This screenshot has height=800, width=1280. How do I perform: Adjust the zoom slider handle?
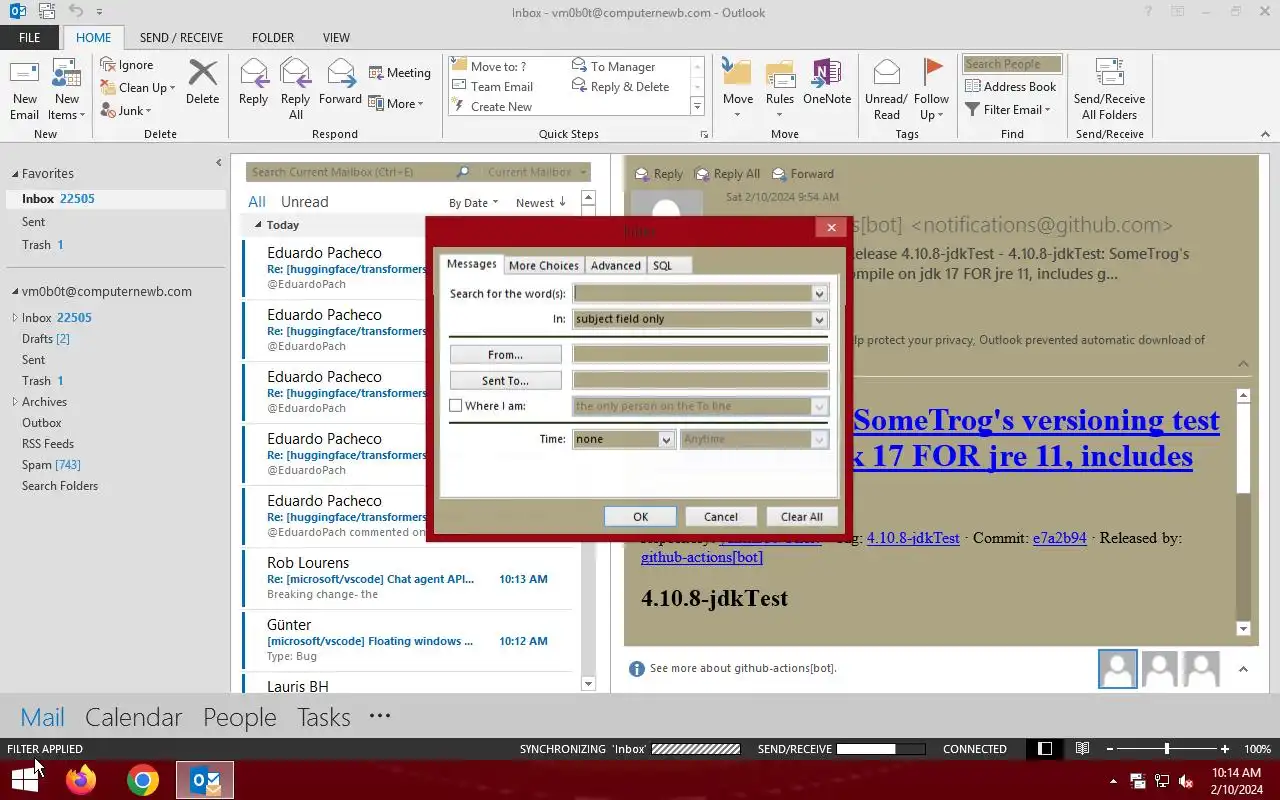(1166, 749)
